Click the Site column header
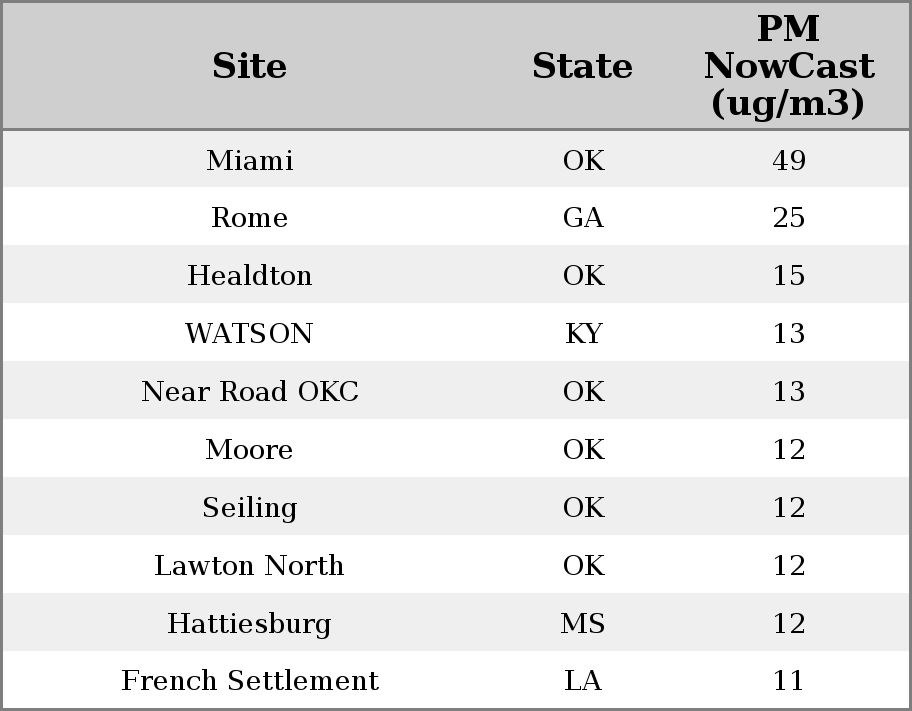Image resolution: width=912 pixels, height=711 pixels. pos(249,66)
